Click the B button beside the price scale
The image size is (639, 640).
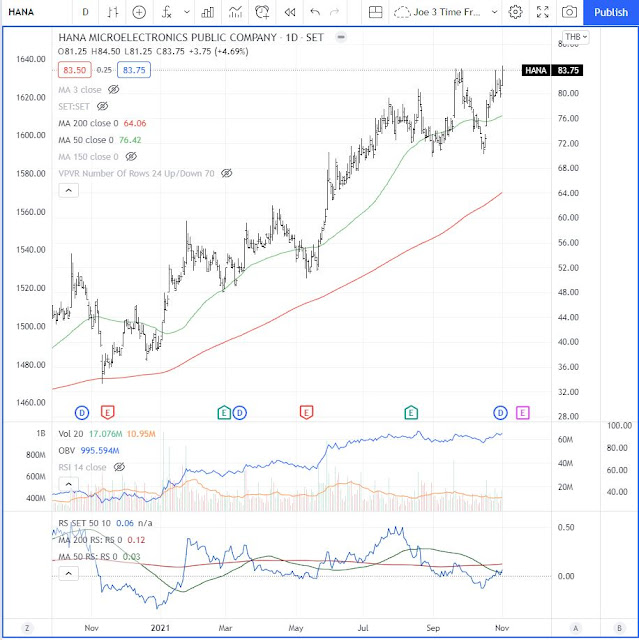pos(619,628)
